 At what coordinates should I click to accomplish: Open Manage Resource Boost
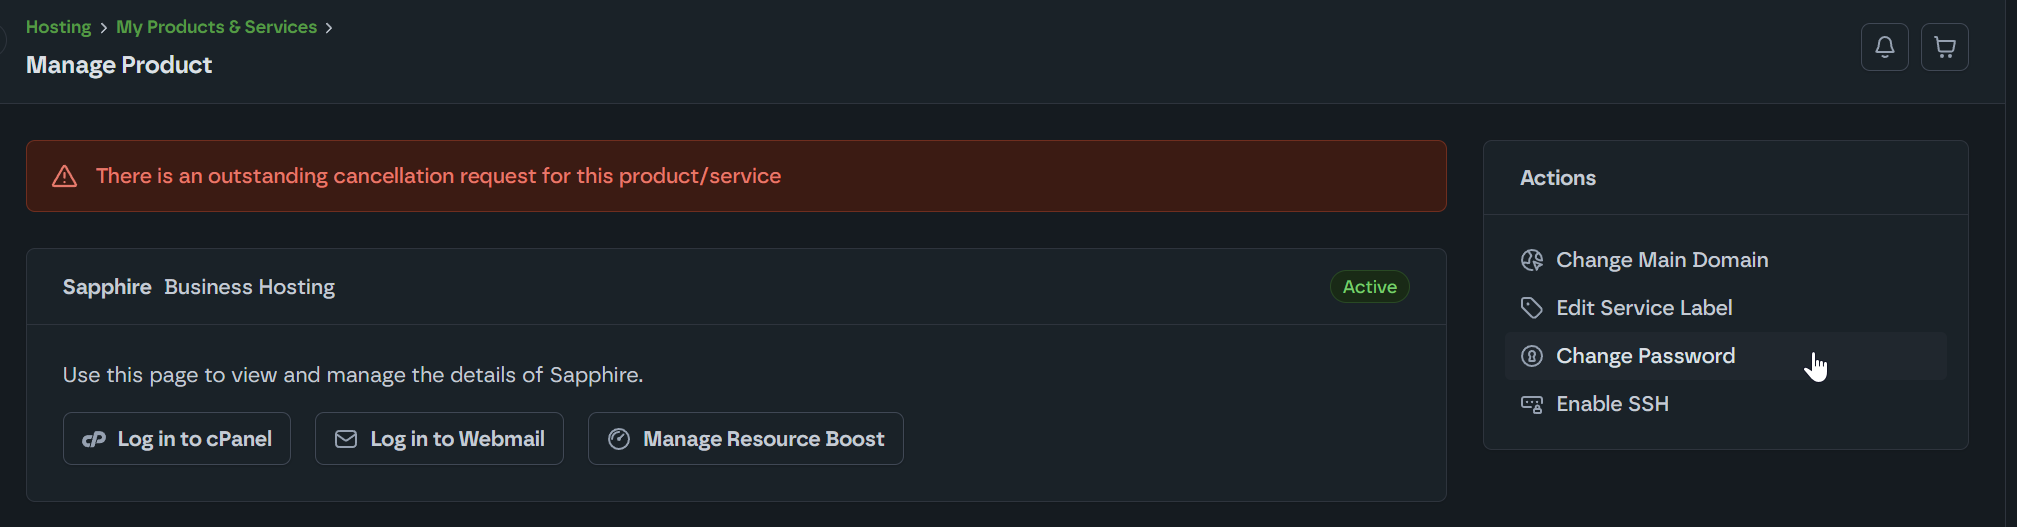pos(745,439)
